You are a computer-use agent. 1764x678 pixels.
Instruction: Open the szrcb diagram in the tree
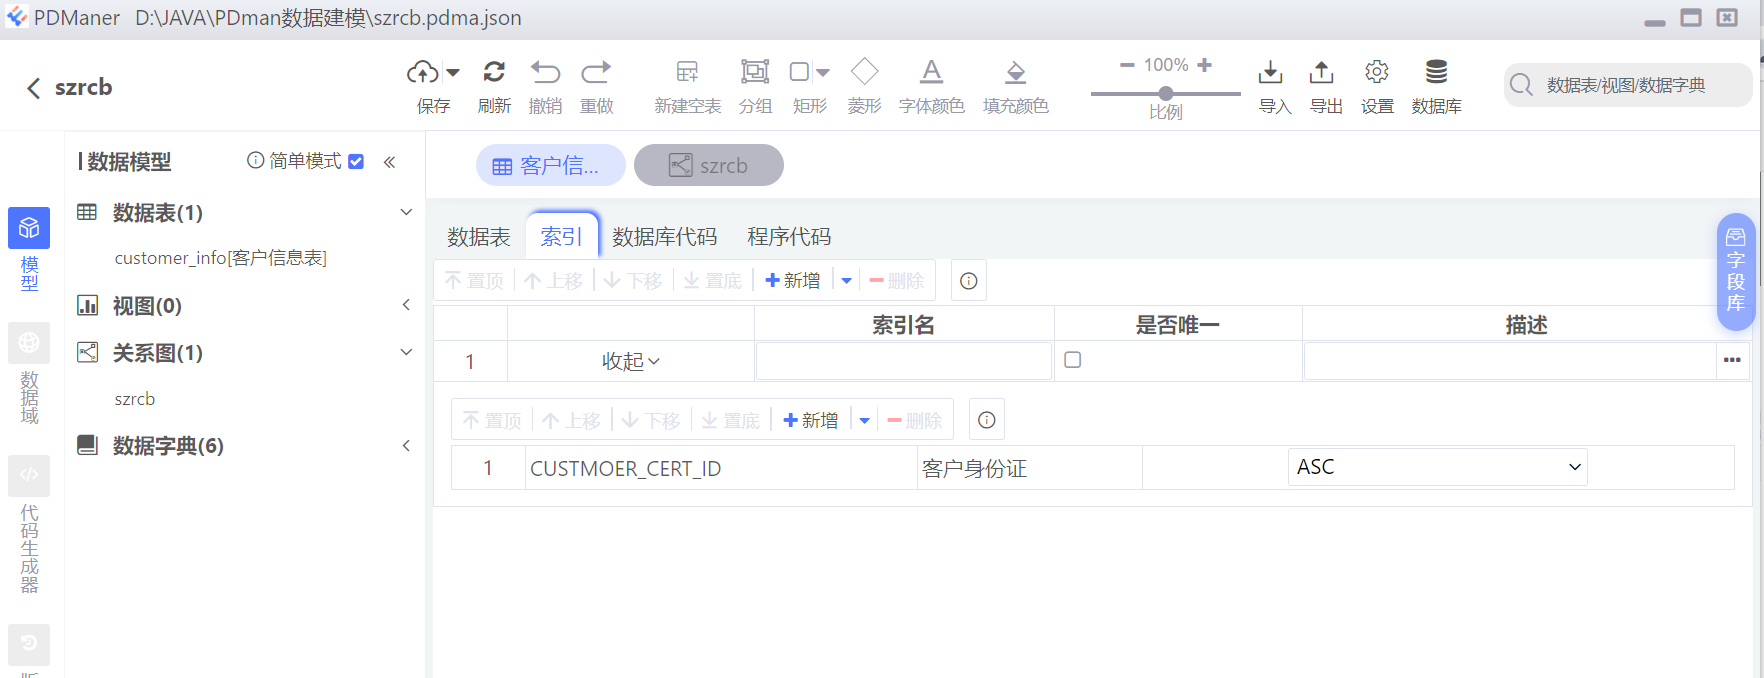[x=135, y=399]
